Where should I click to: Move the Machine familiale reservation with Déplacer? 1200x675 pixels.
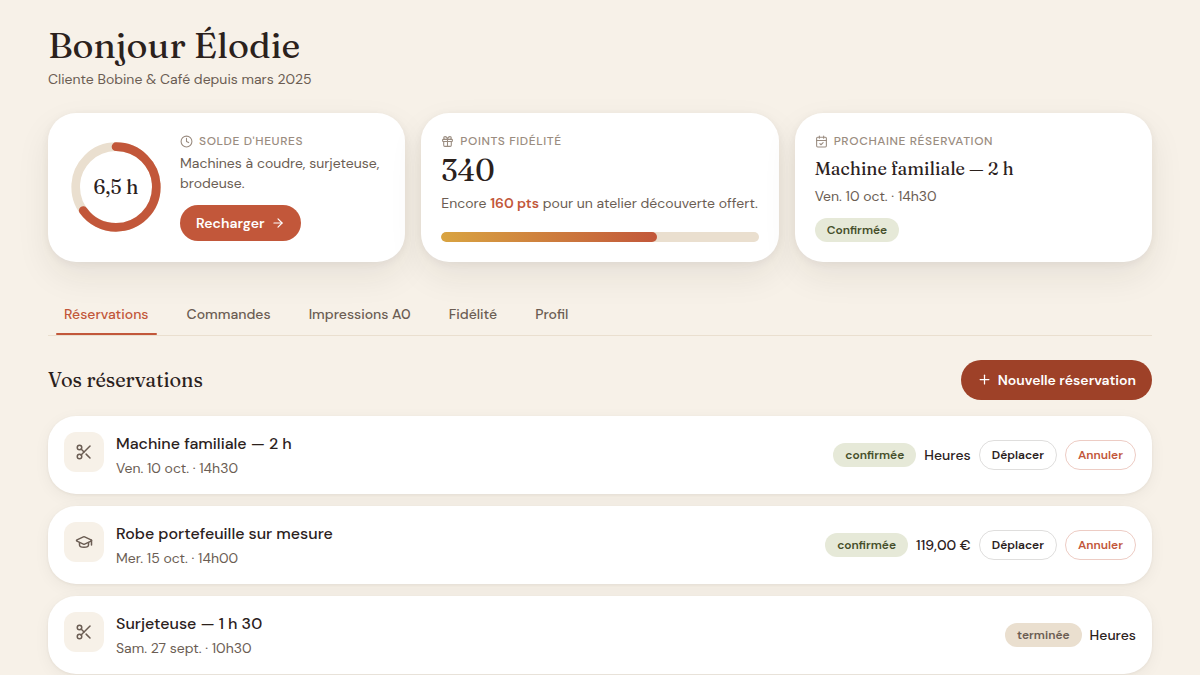pos(1017,455)
